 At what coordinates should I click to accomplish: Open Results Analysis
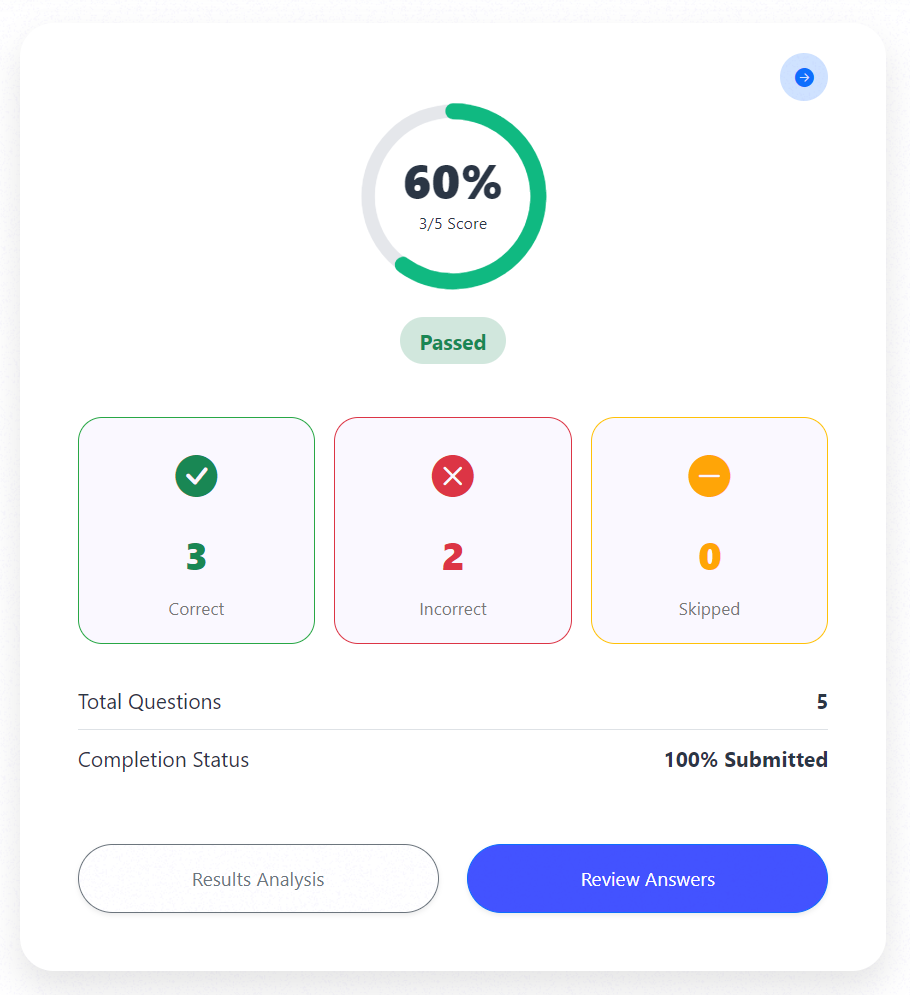pyautogui.click(x=258, y=878)
